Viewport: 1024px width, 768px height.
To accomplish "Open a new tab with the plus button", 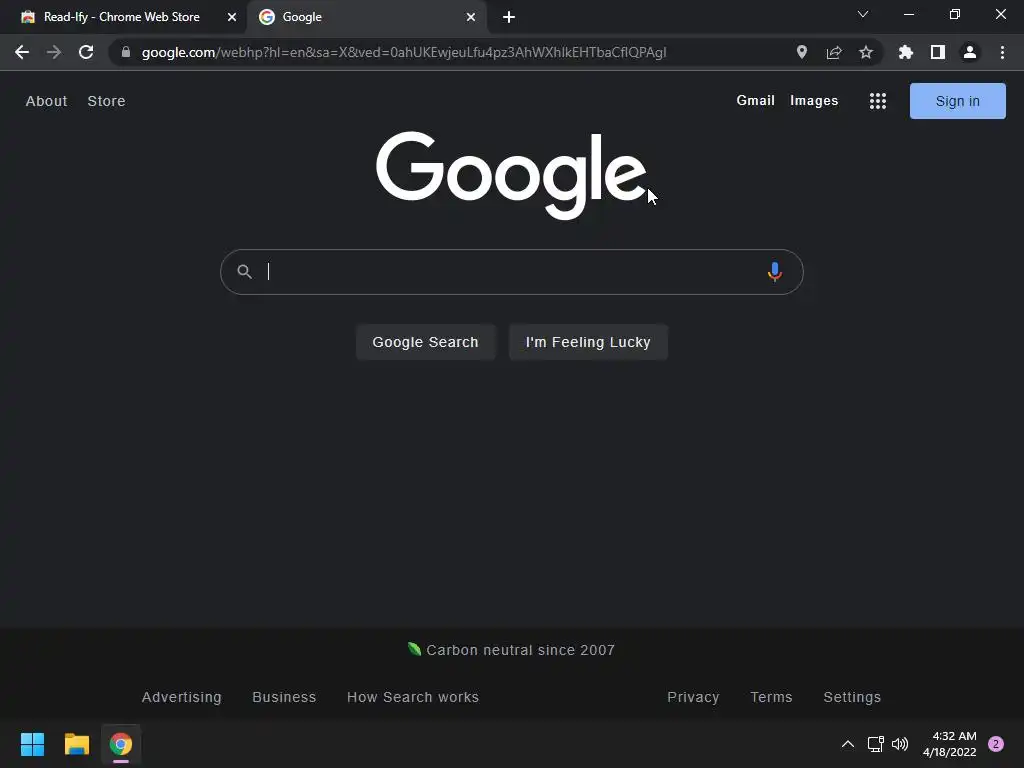I will pyautogui.click(x=509, y=17).
